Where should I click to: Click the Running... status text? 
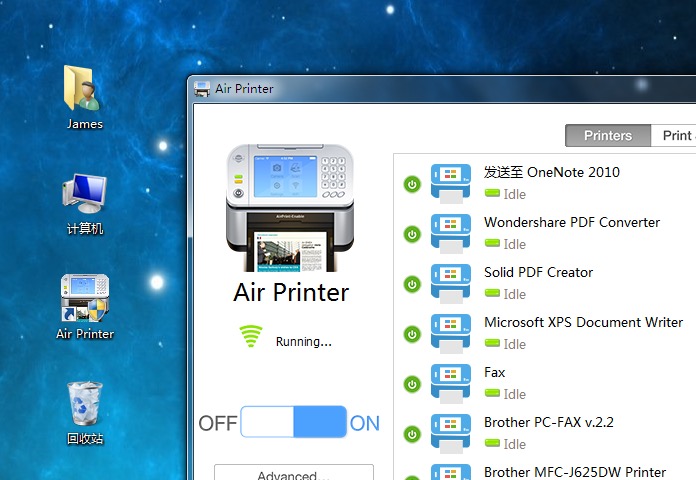(x=304, y=341)
